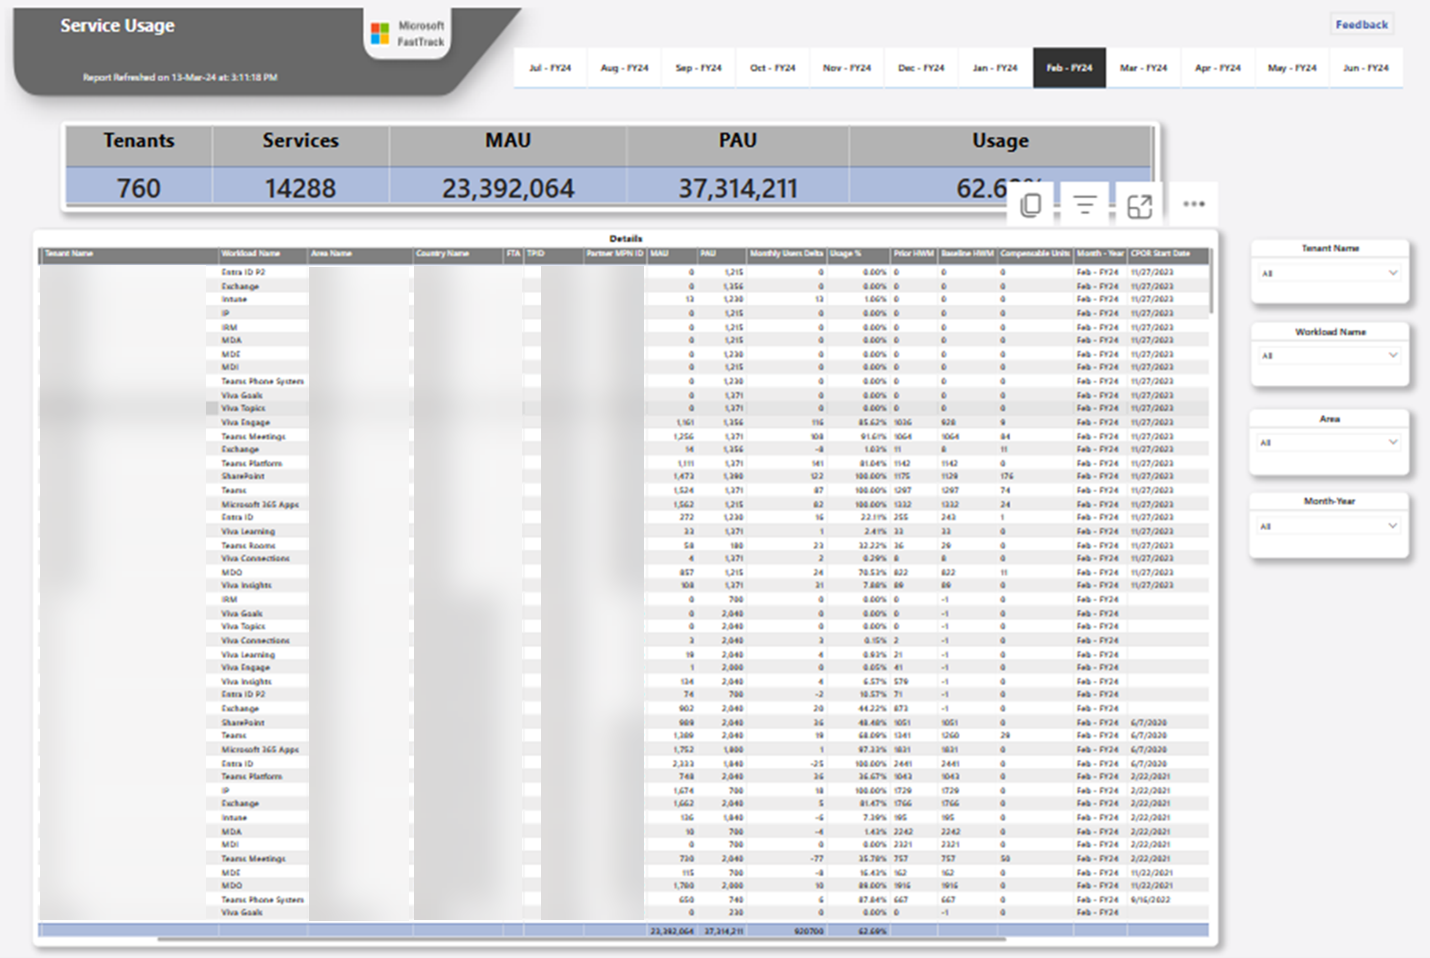The width and height of the screenshot is (1430, 958).
Task: Click the Prior HWM column header
Action: coord(913,254)
